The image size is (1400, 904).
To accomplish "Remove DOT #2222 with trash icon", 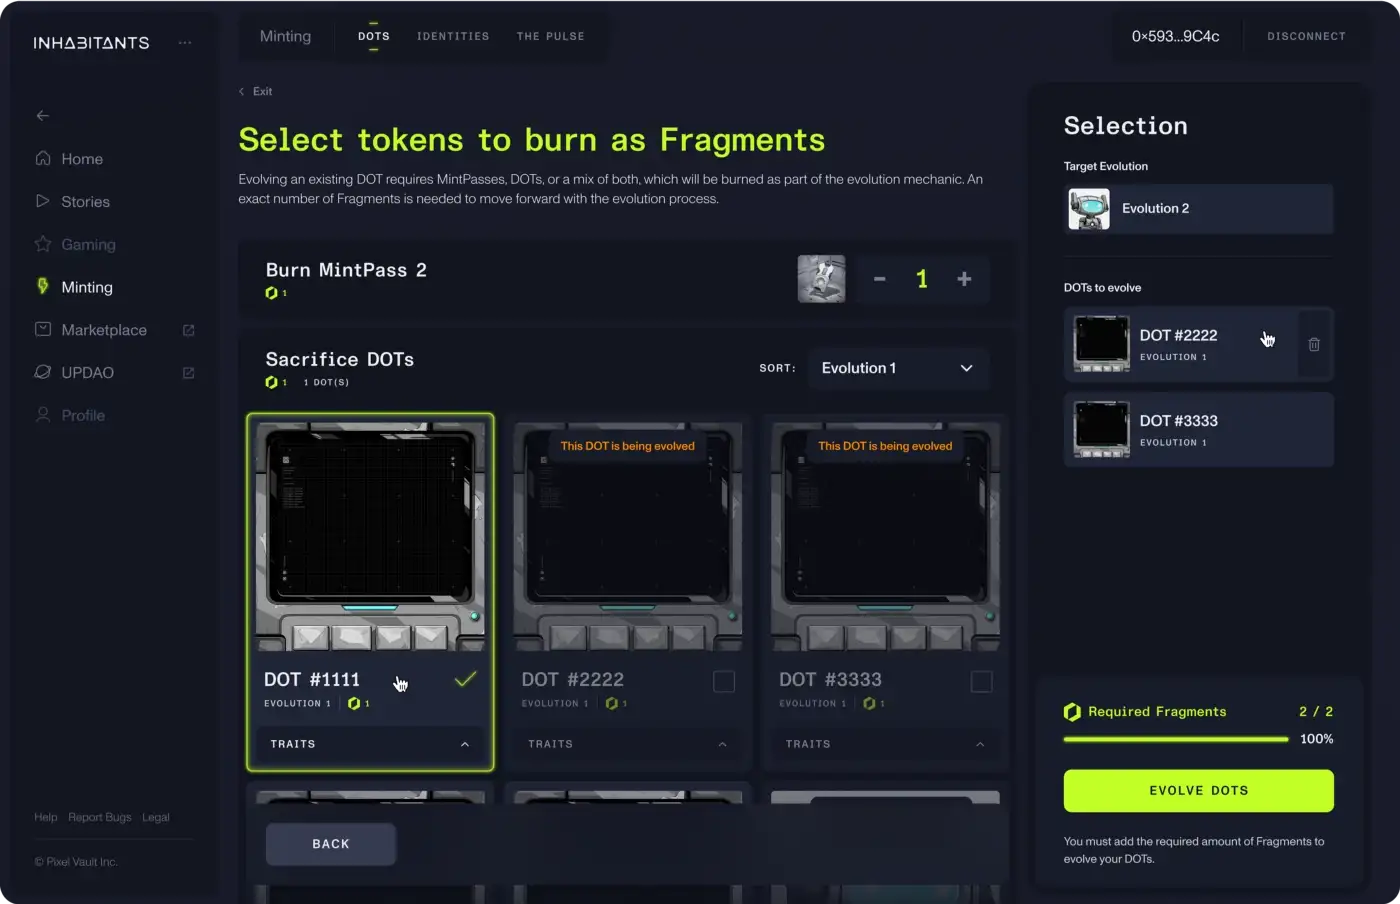I will (x=1314, y=344).
